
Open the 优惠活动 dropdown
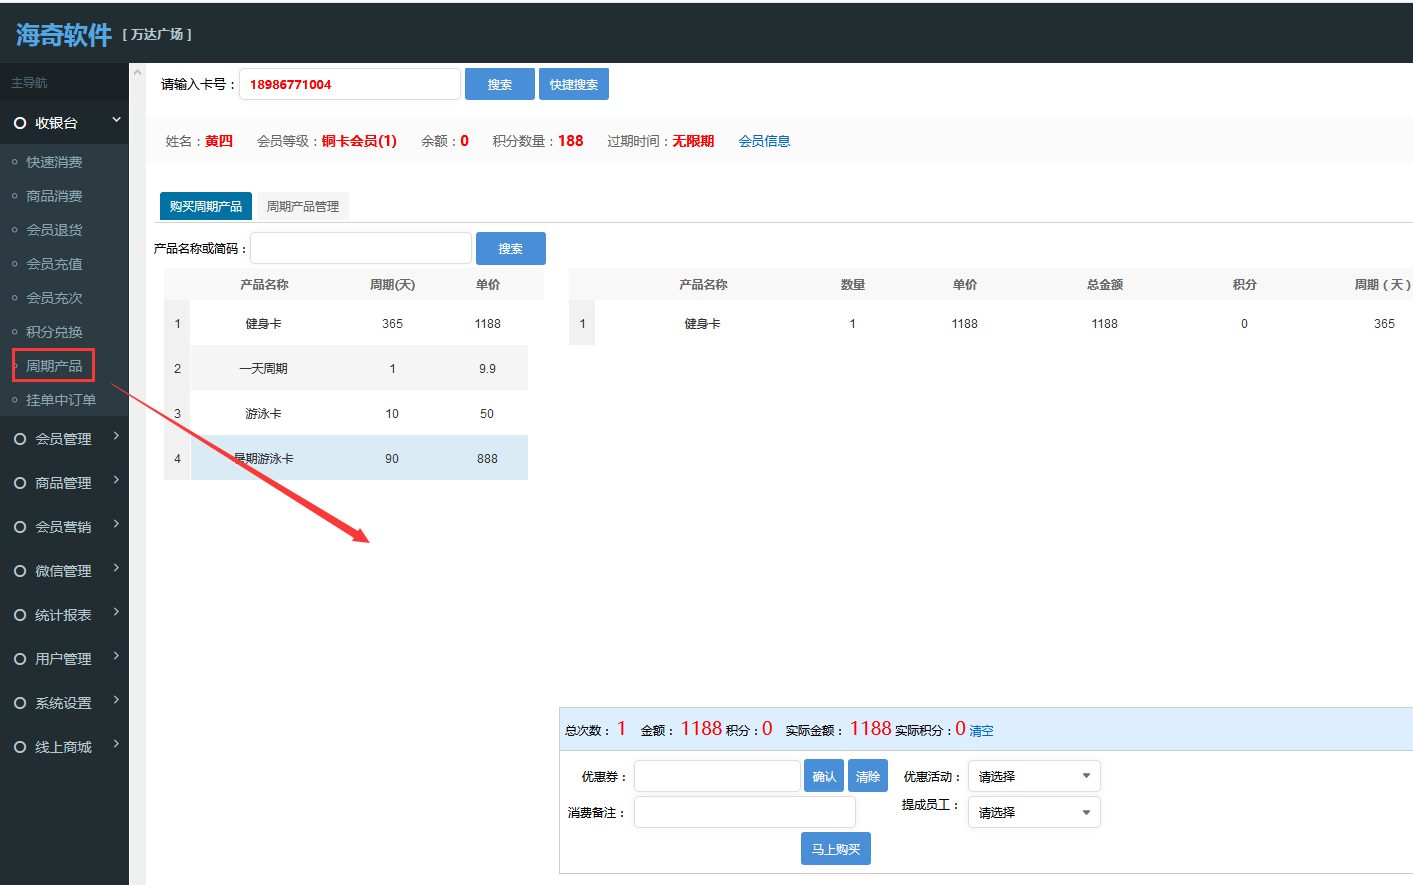[x=1033, y=776]
